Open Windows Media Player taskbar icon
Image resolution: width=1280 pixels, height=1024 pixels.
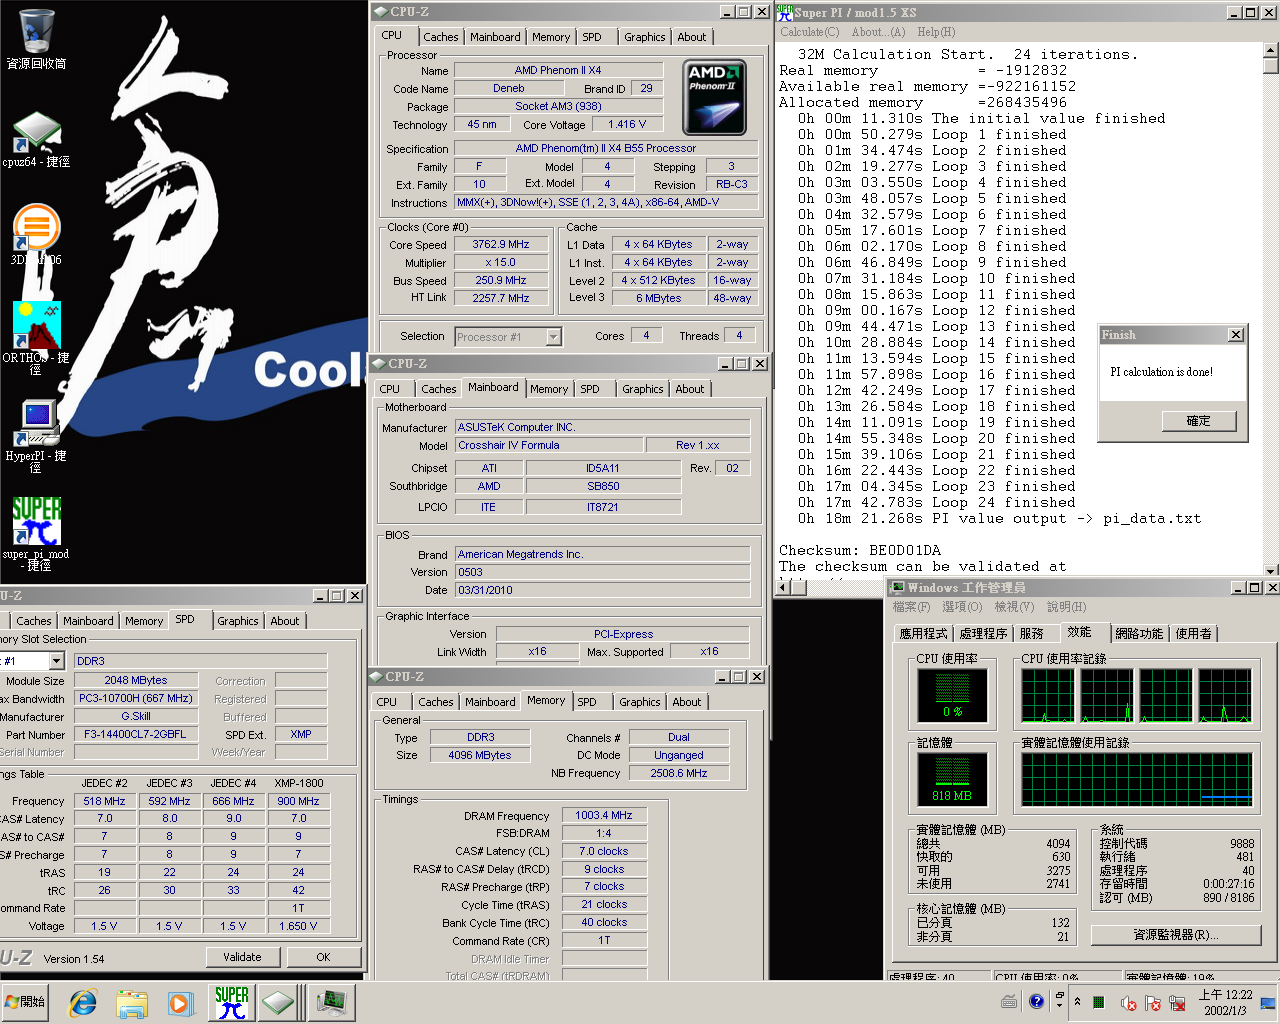click(180, 1002)
